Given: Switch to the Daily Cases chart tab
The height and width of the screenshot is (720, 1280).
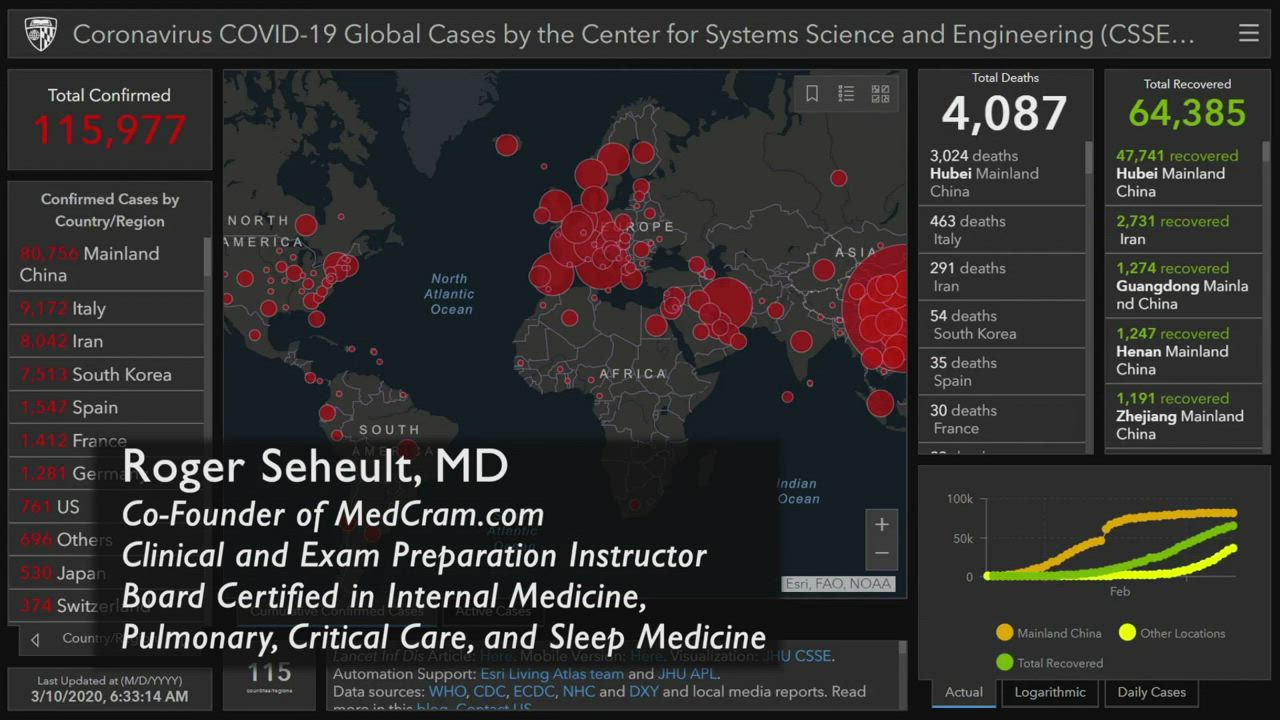Looking at the screenshot, I should click(x=1151, y=692).
